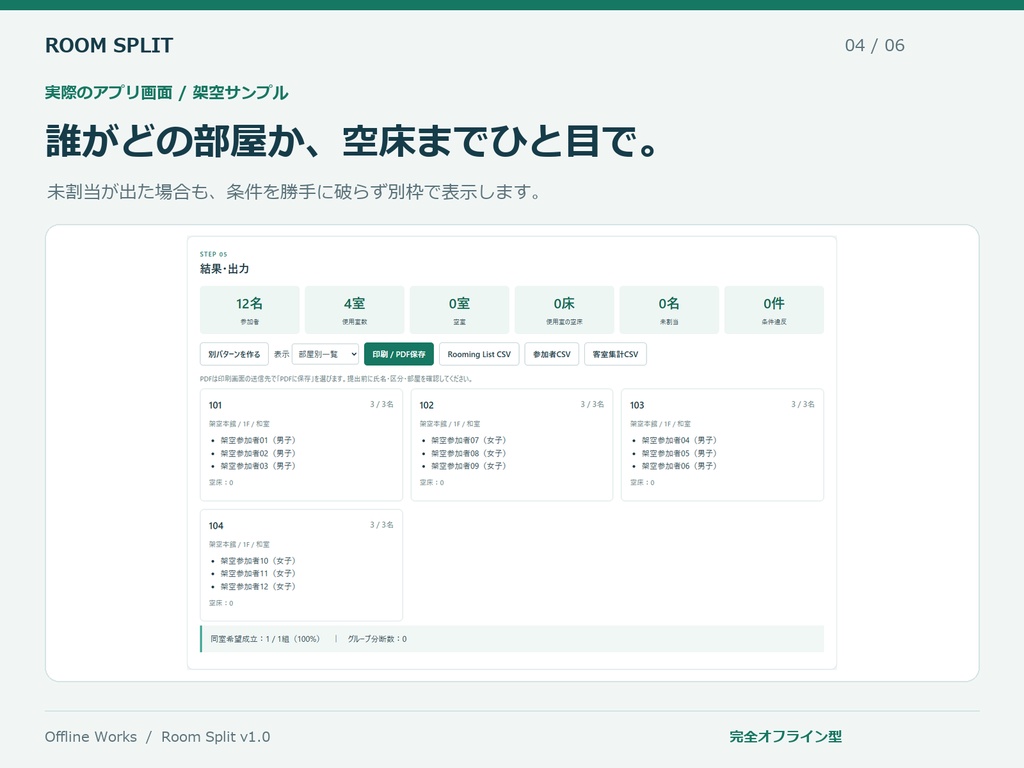The height and width of the screenshot is (768, 1024).
Task: Select participant 架空参加者07（女子）
Action: (469, 440)
